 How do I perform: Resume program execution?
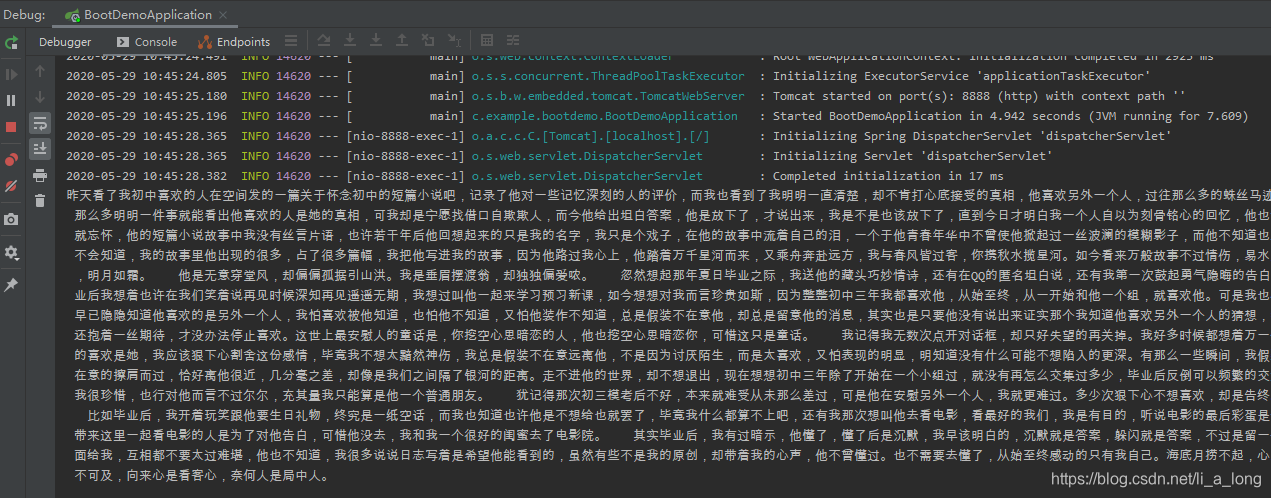[11, 75]
